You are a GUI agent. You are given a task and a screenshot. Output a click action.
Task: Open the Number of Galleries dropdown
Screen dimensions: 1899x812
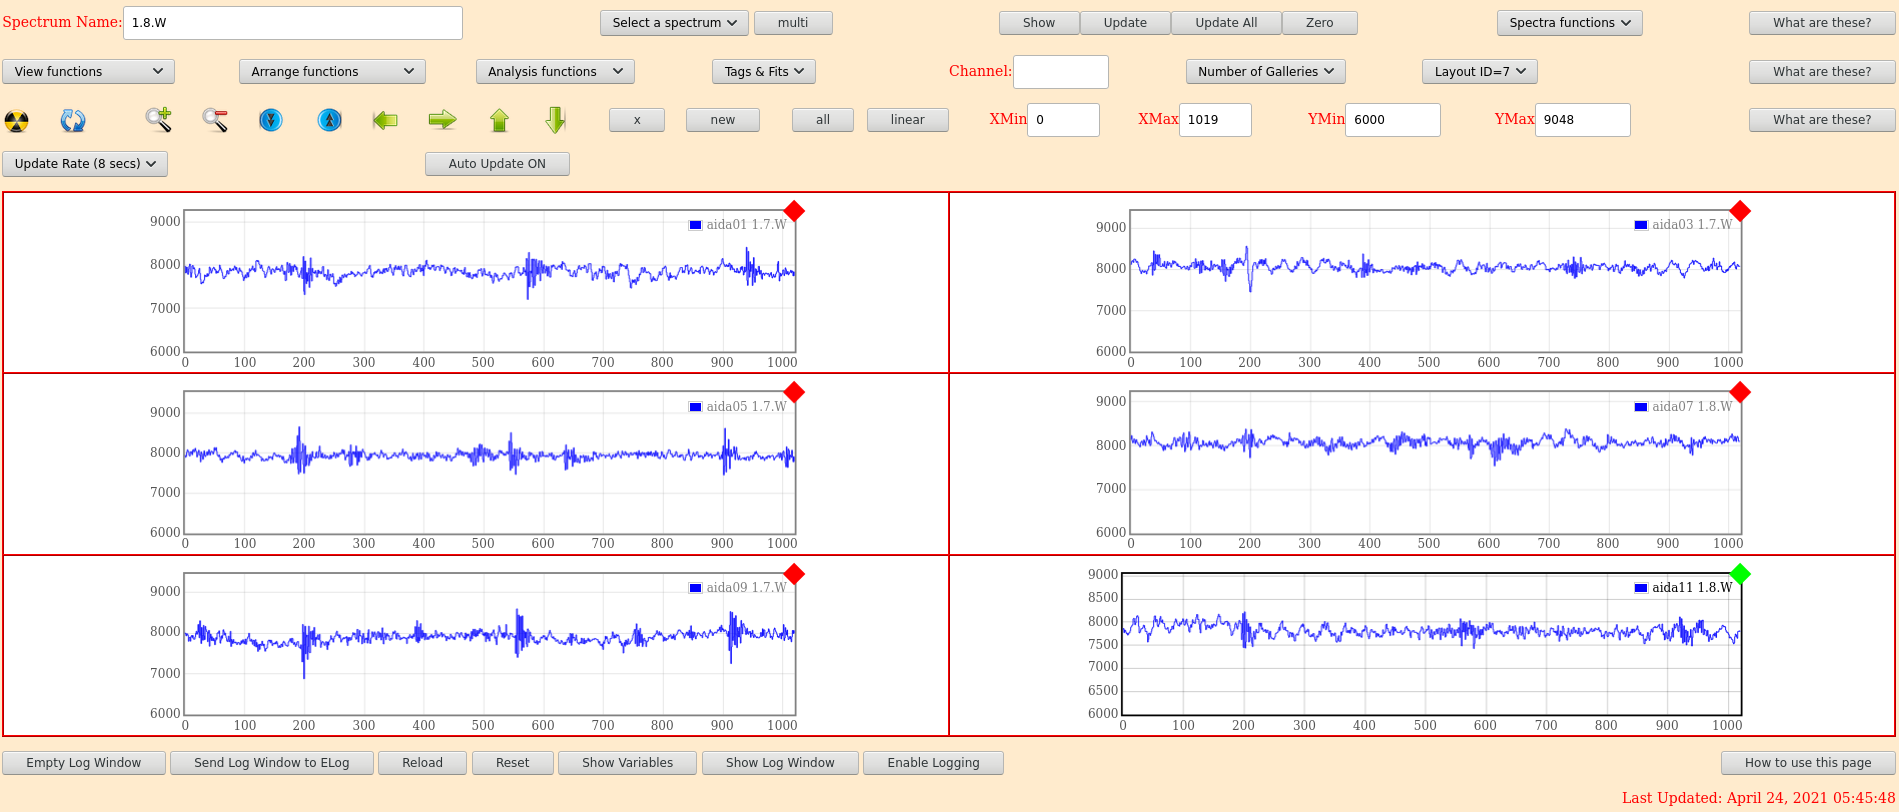[x=1265, y=72]
